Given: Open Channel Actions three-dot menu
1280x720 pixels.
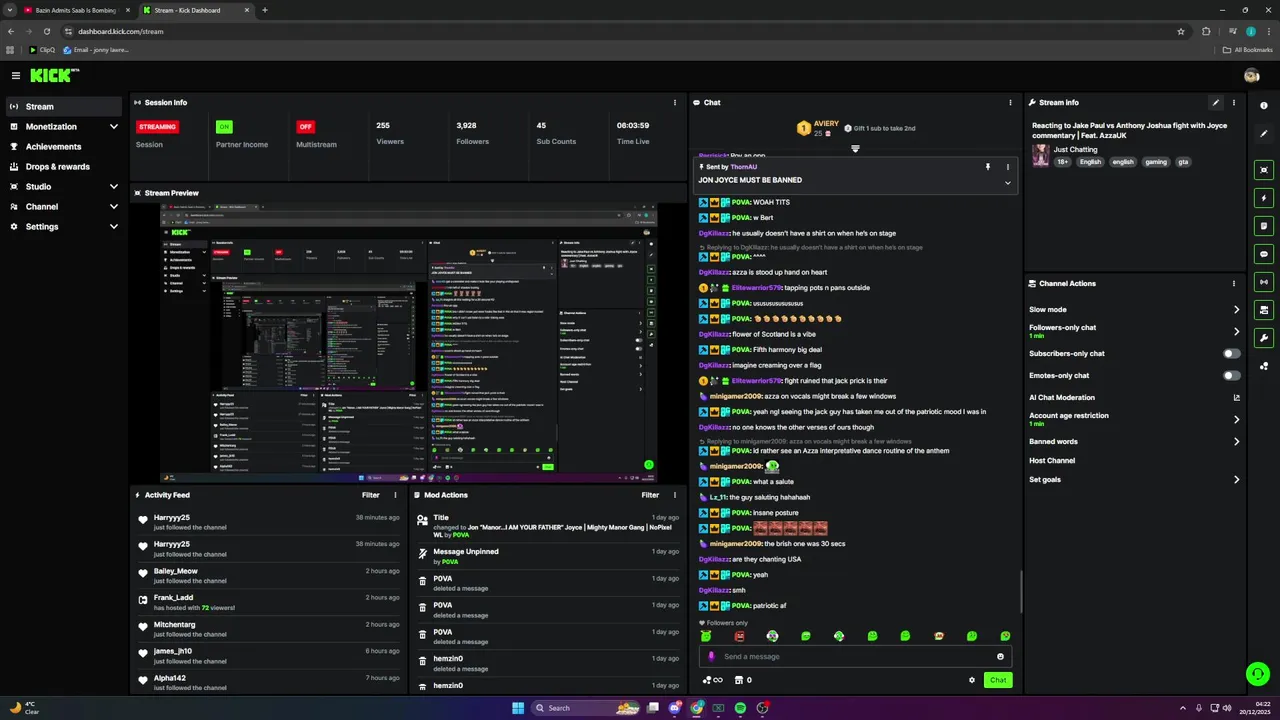Looking at the screenshot, I should 1234,283.
